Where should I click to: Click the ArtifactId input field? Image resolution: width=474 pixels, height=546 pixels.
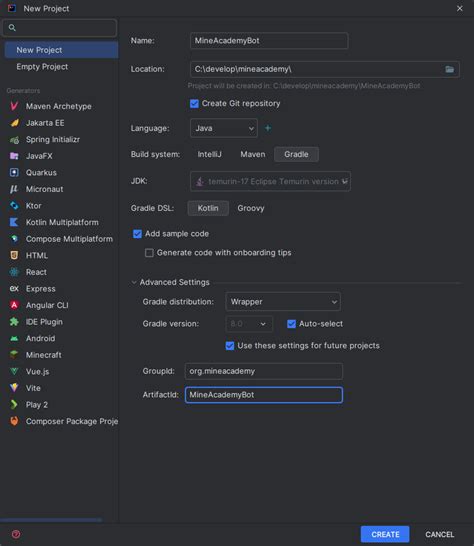coord(264,395)
